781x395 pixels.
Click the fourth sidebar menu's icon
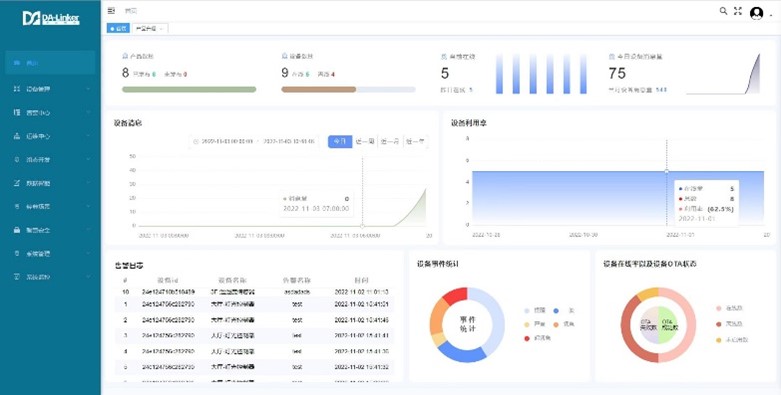coord(17,136)
